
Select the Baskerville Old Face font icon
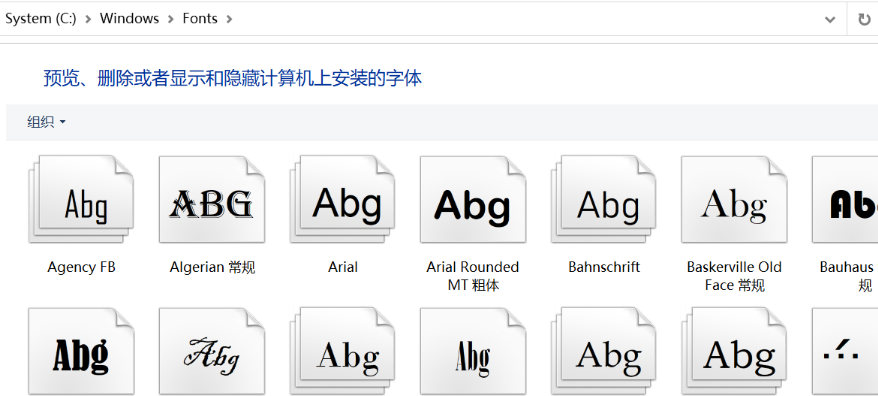[x=734, y=199]
